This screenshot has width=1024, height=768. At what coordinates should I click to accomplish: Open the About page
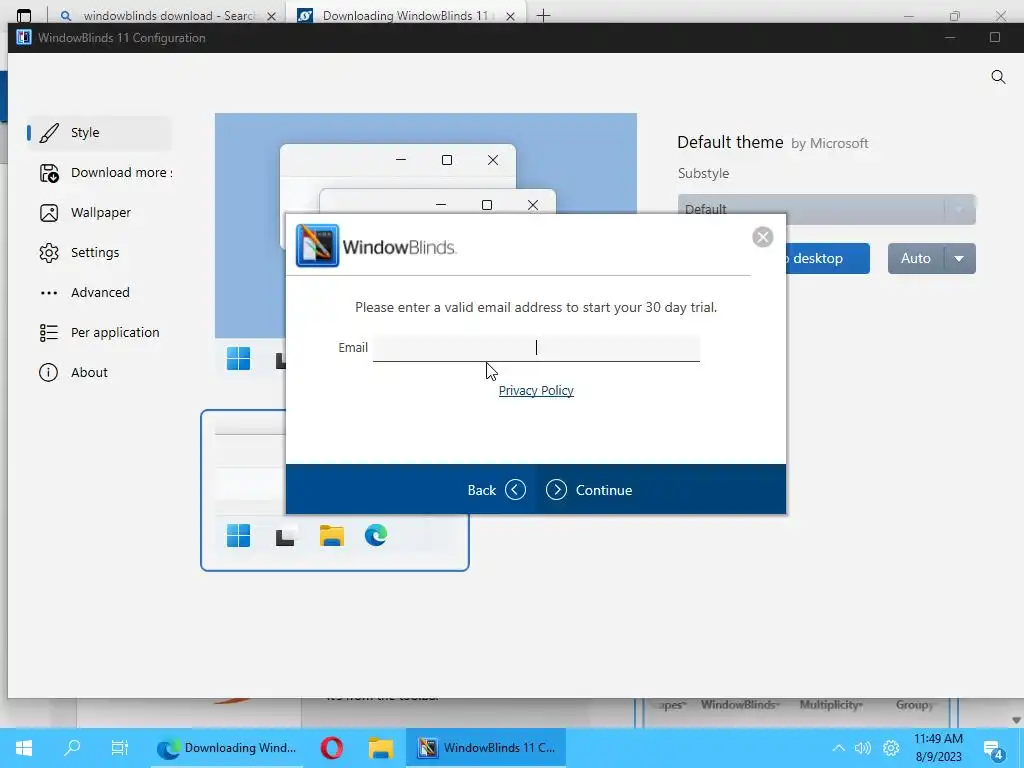click(99, 372)
